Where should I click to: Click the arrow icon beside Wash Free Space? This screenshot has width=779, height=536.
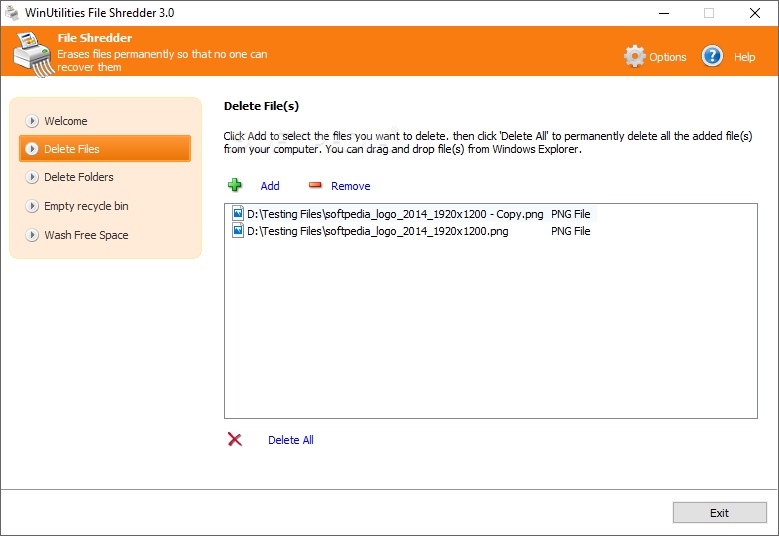pos(32,235)
